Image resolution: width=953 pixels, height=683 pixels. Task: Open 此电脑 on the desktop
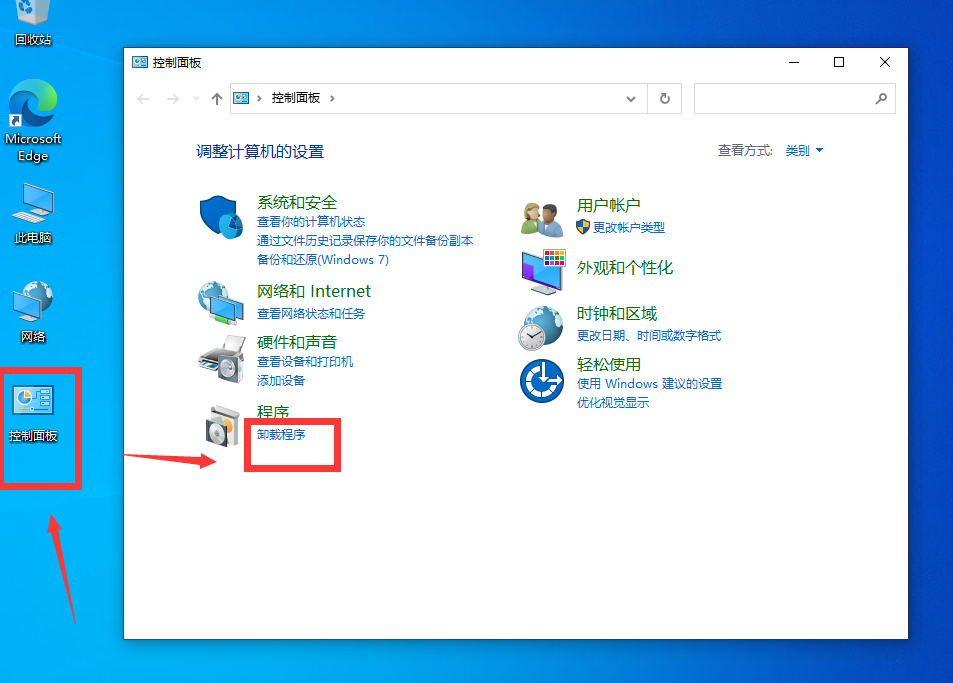coord(32,205)
